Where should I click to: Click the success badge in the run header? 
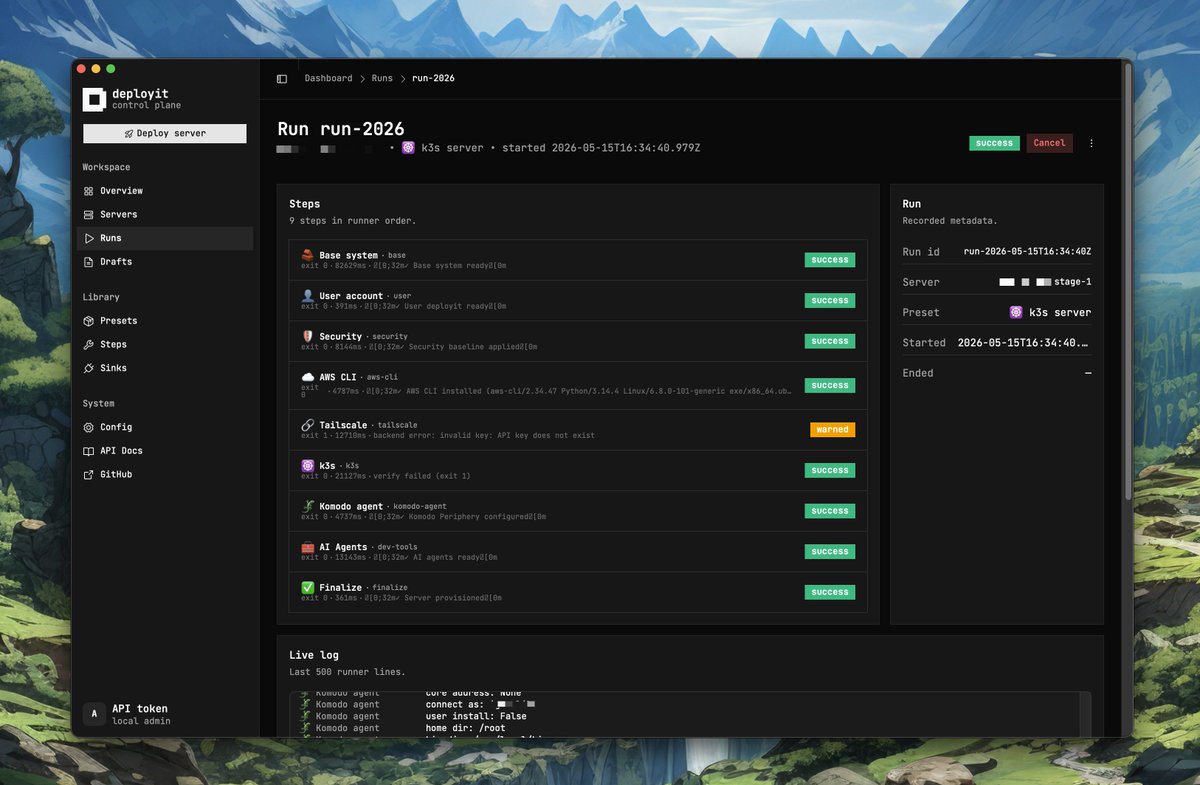pos(994,143)
